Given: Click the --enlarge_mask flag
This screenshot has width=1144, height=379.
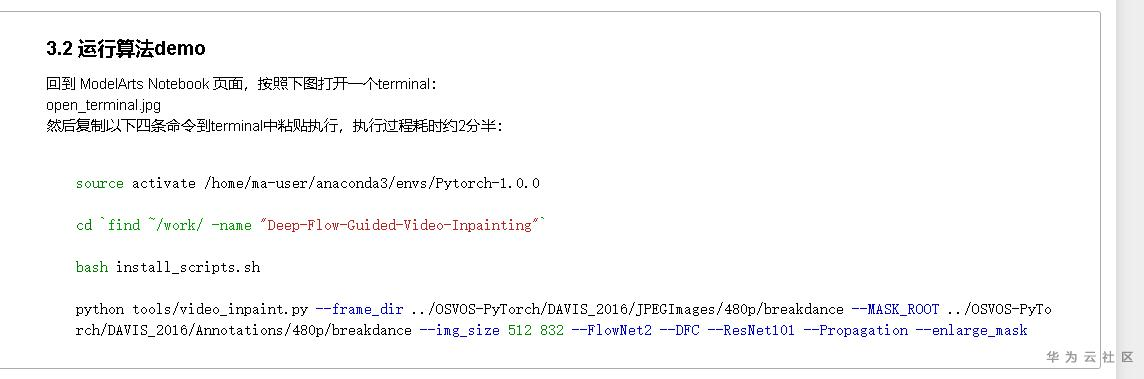Looking at the screenshot, I should 971,330.
